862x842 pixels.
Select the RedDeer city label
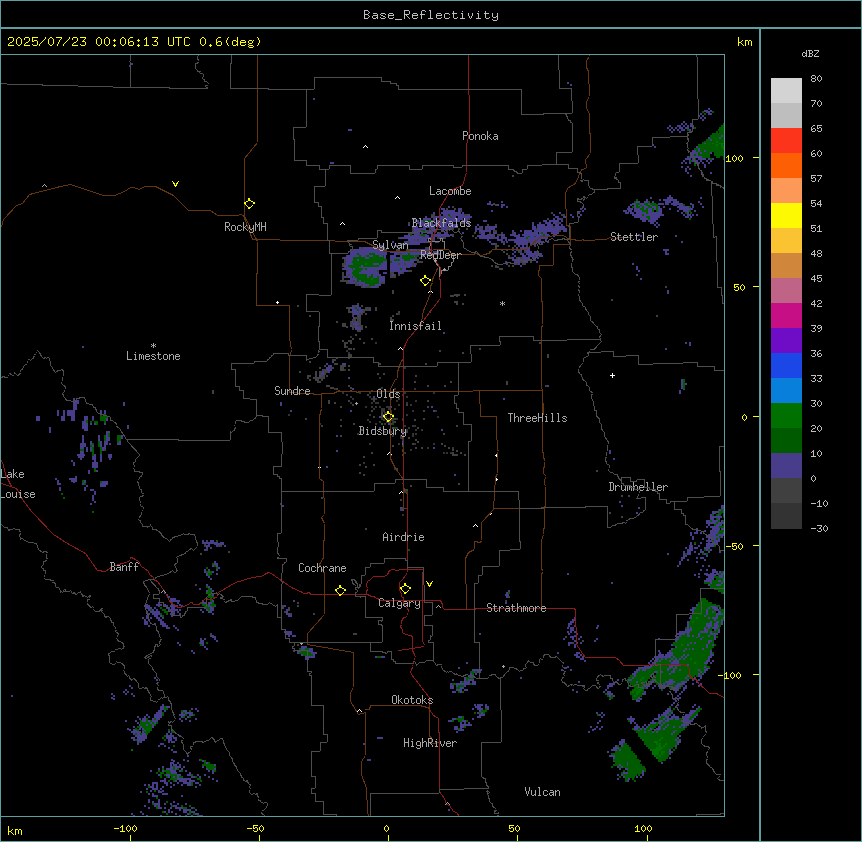(440, 255)
